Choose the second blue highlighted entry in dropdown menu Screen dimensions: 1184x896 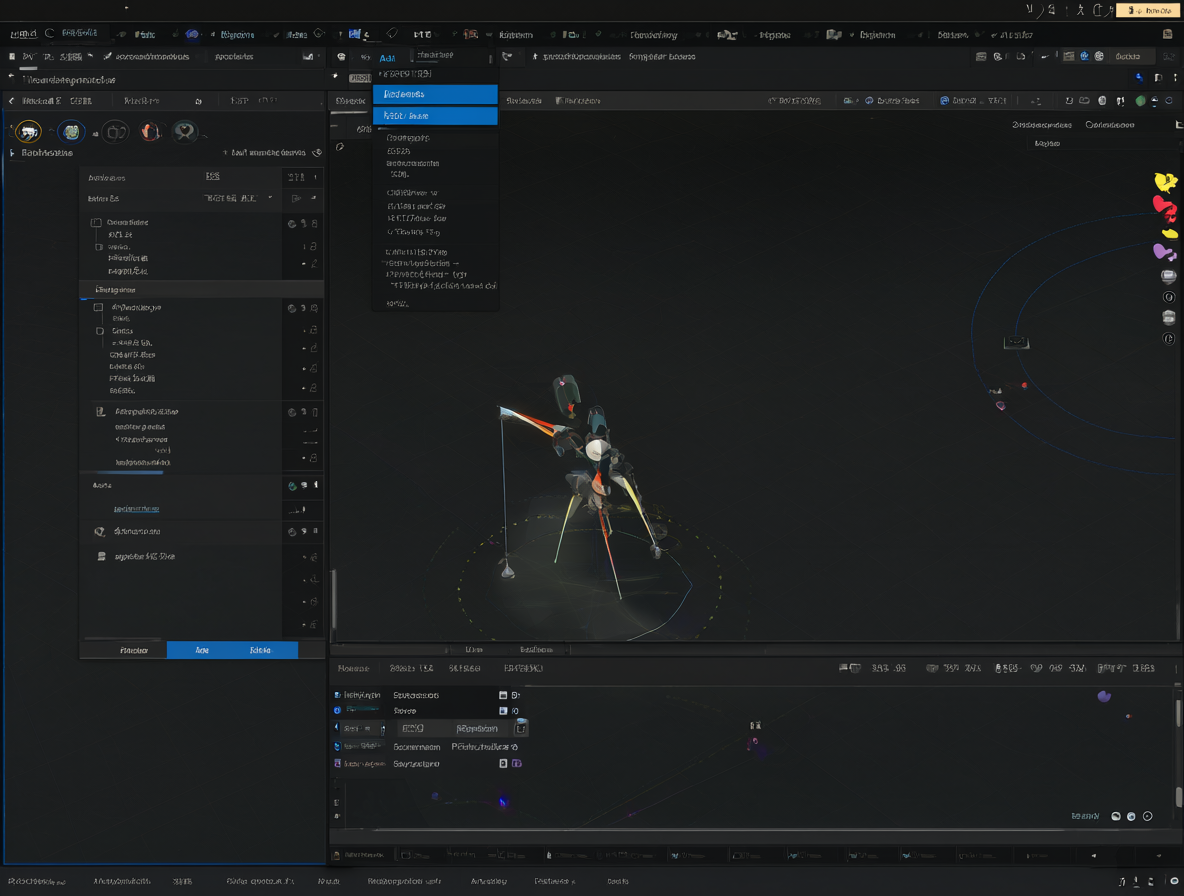(x=435, y=115)
